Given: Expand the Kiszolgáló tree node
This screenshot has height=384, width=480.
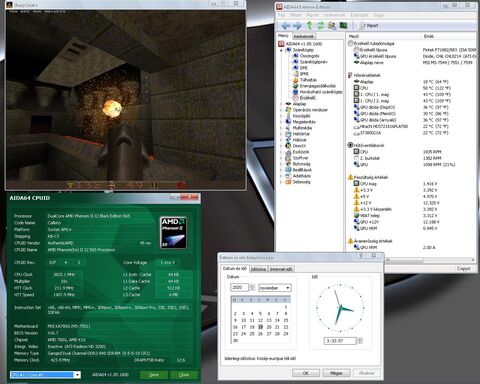Looking at the screenshot, I should (281, 116).
